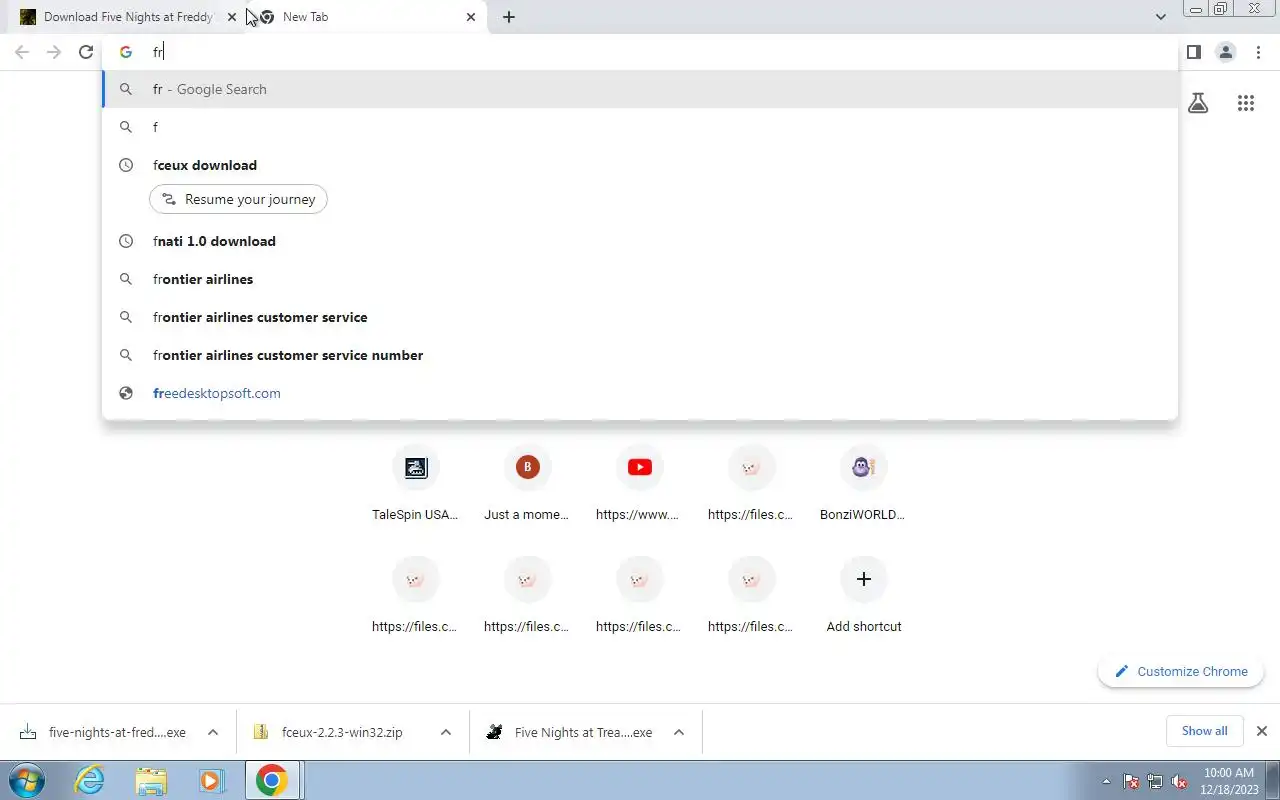Close the downloads bar
Screen dimensions: 1280x800
pos(1262,731)
